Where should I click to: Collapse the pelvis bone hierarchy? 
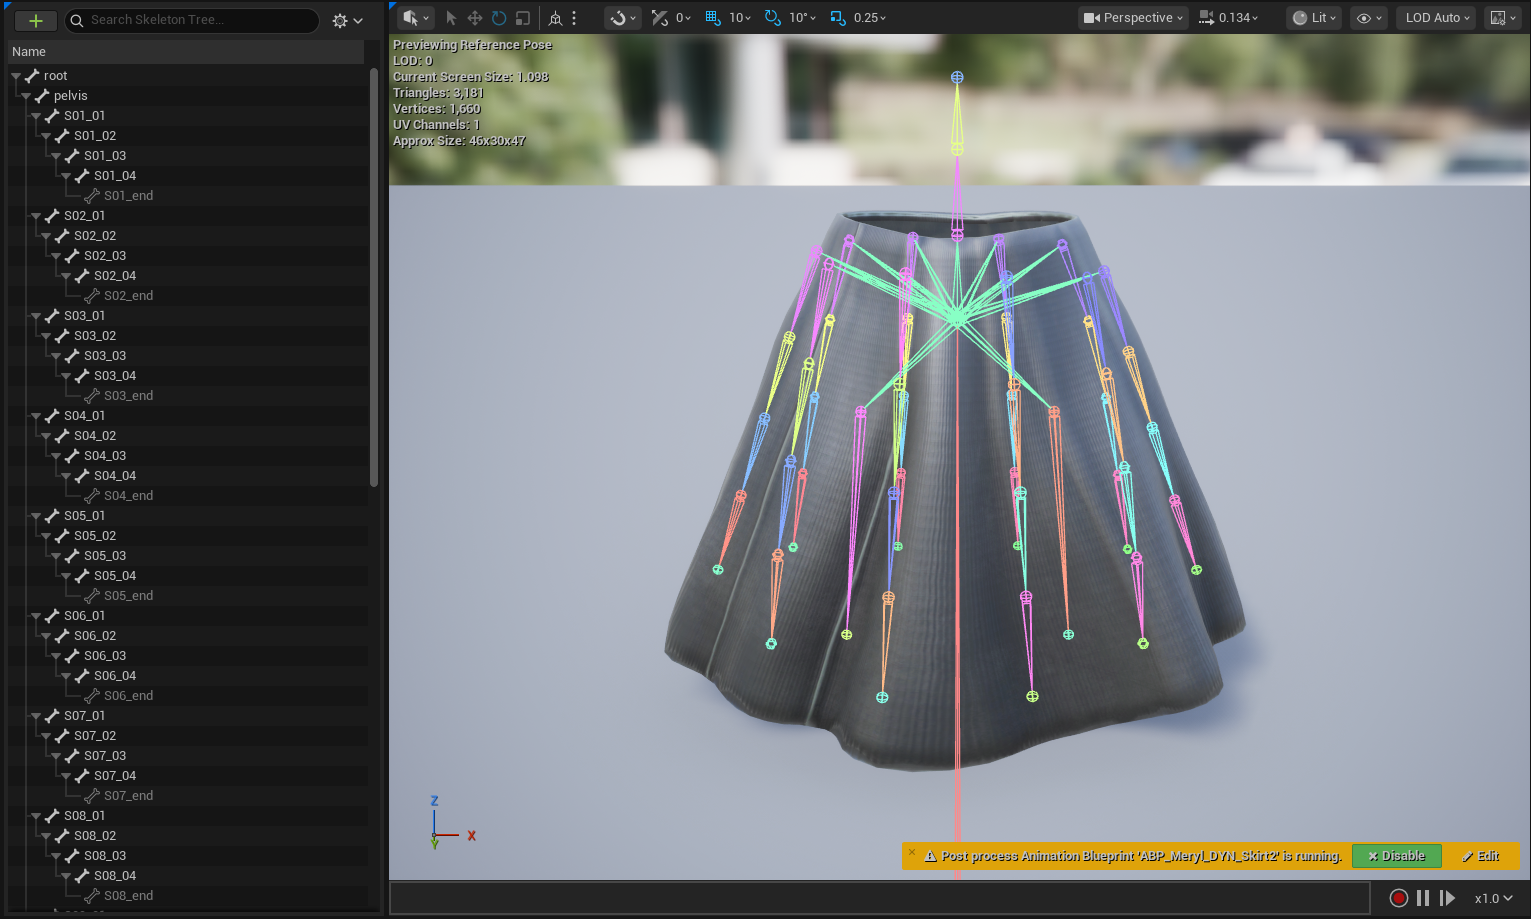click(x=26, y=96)
